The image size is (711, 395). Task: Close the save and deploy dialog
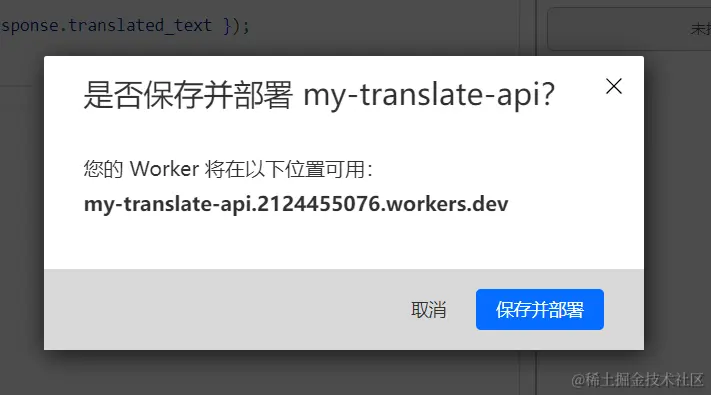[614, 86]
